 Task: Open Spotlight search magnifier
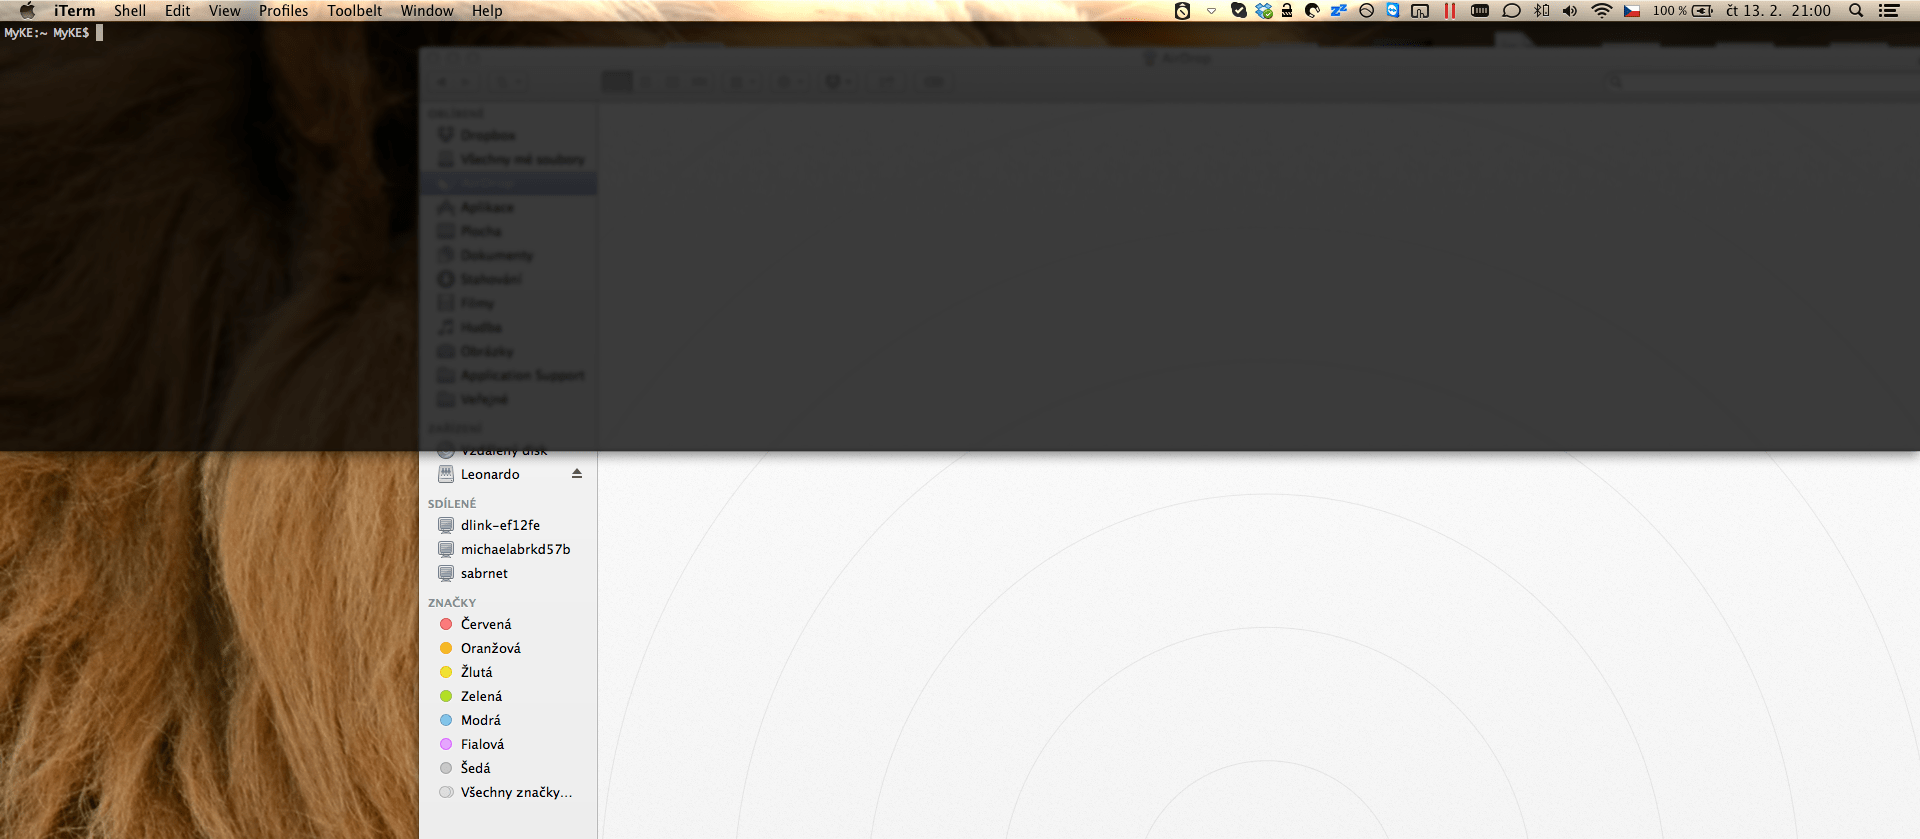pyautogui.click(x=1856, y=11)
